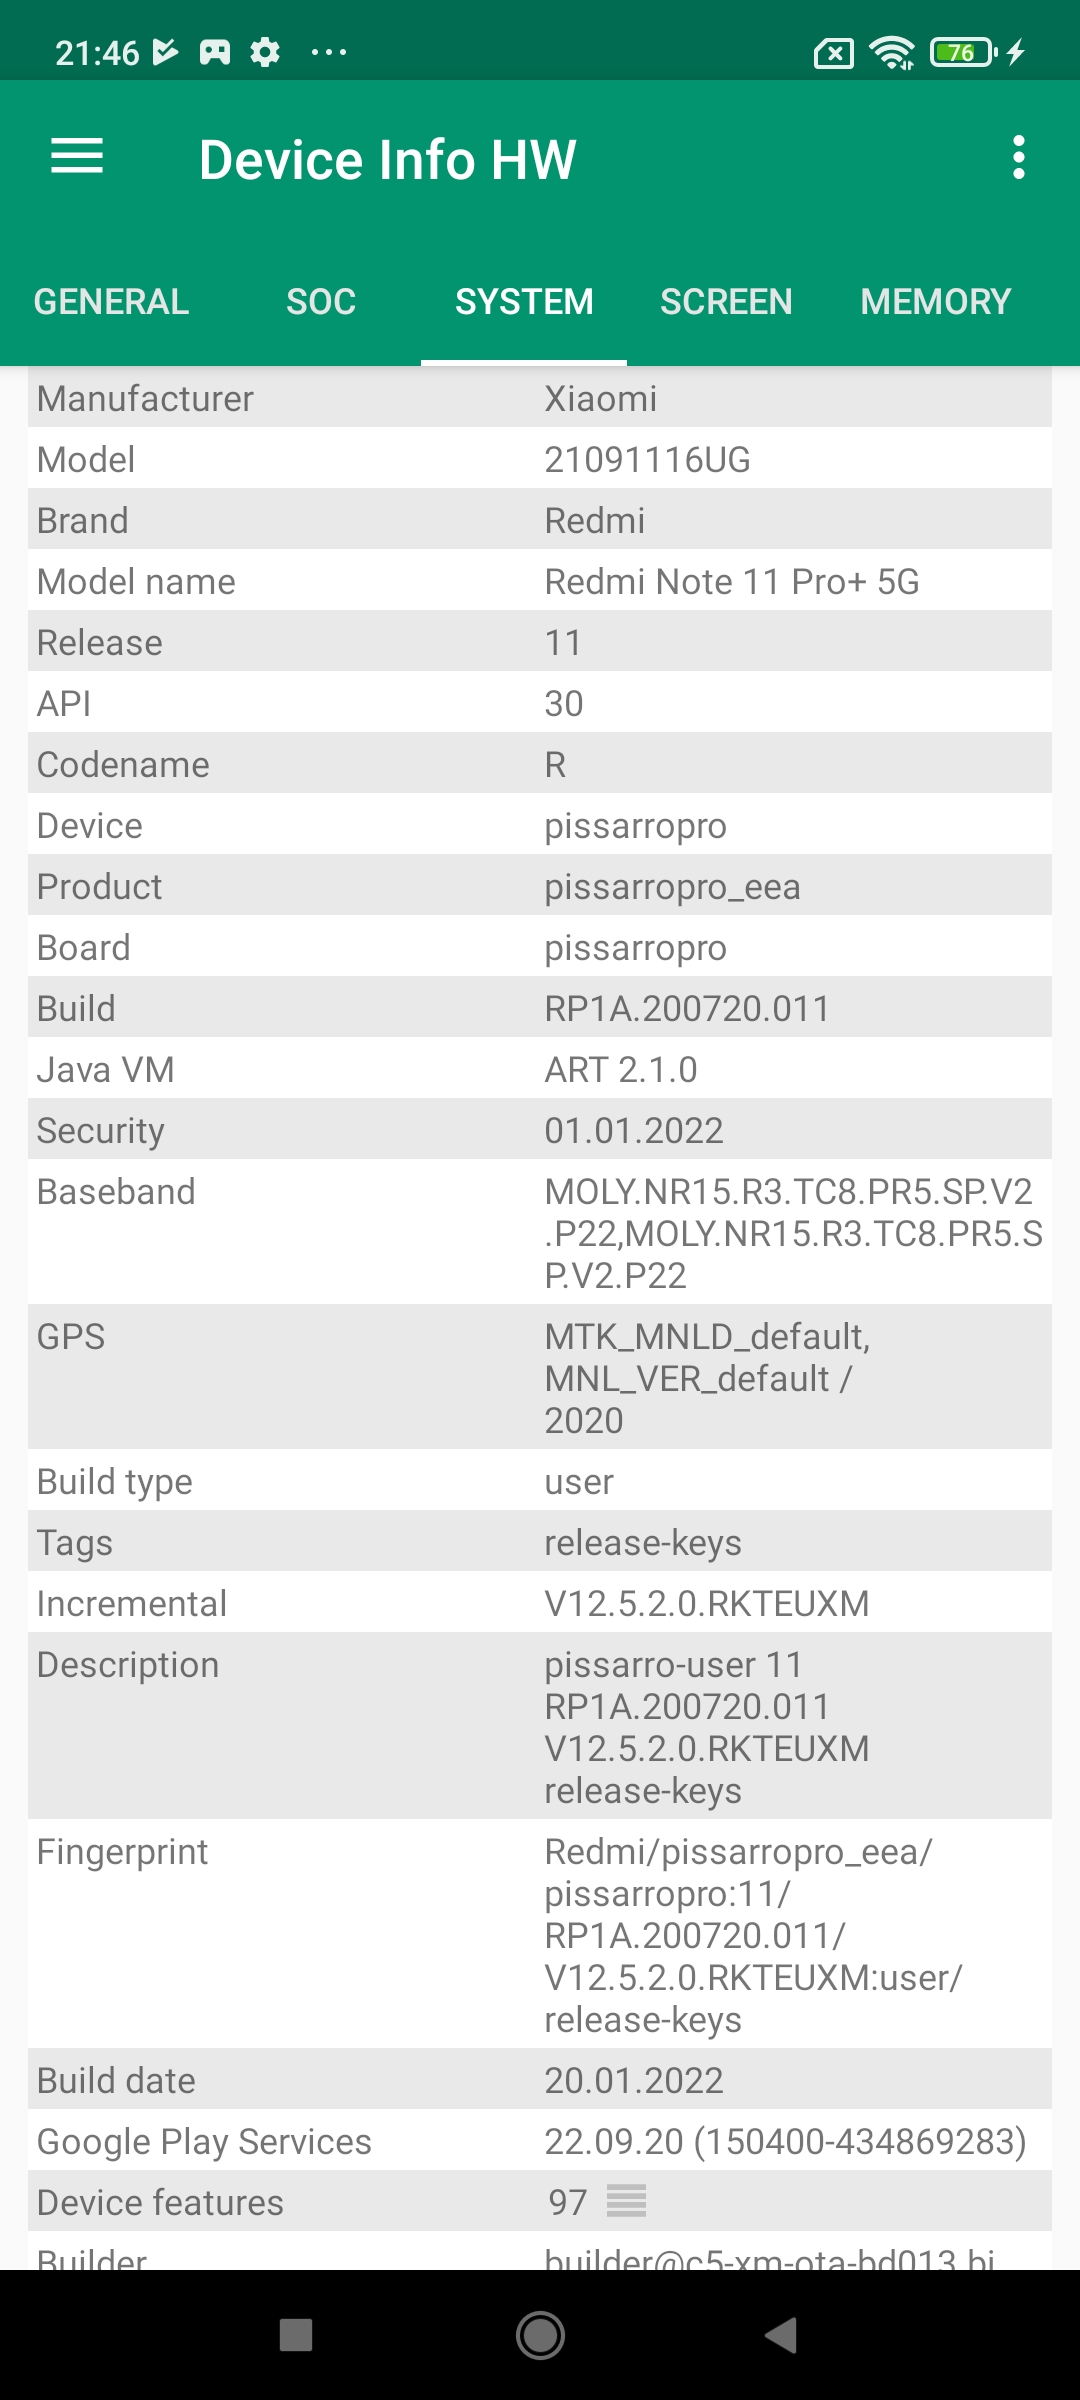Tap the Baseband version text

point(792,1233)
